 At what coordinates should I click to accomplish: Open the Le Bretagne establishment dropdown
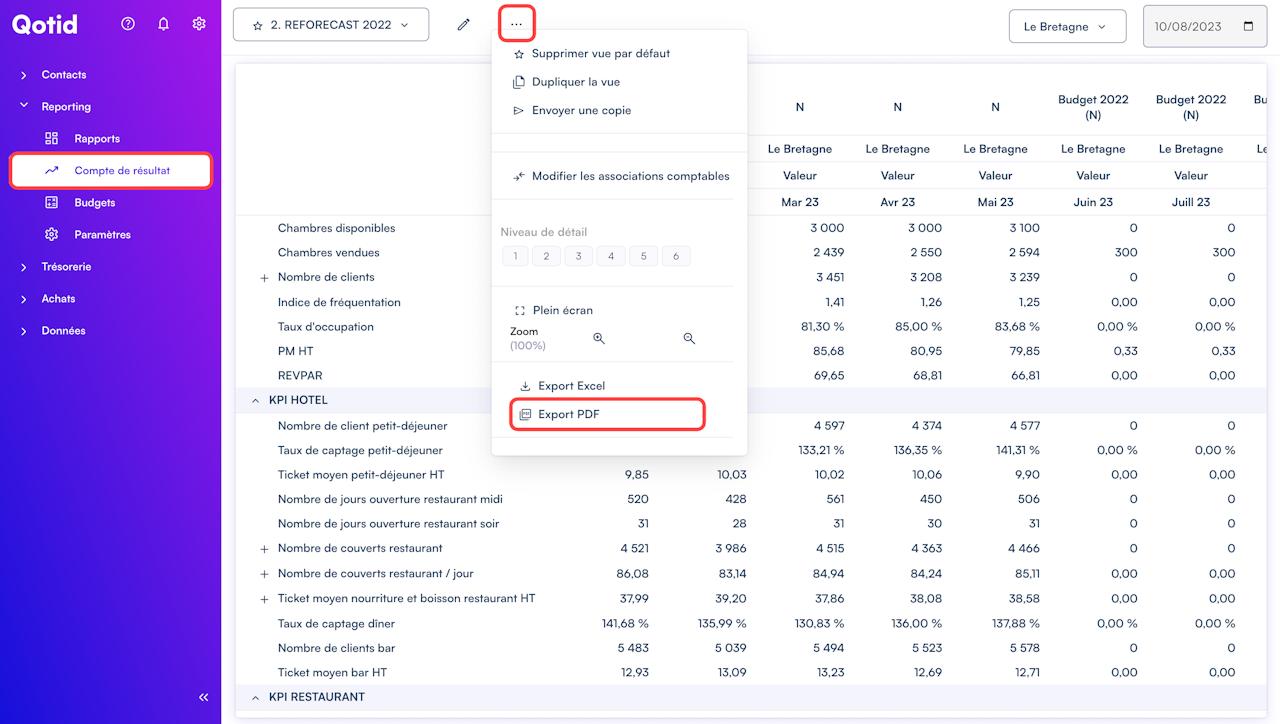click(1067, 27)
